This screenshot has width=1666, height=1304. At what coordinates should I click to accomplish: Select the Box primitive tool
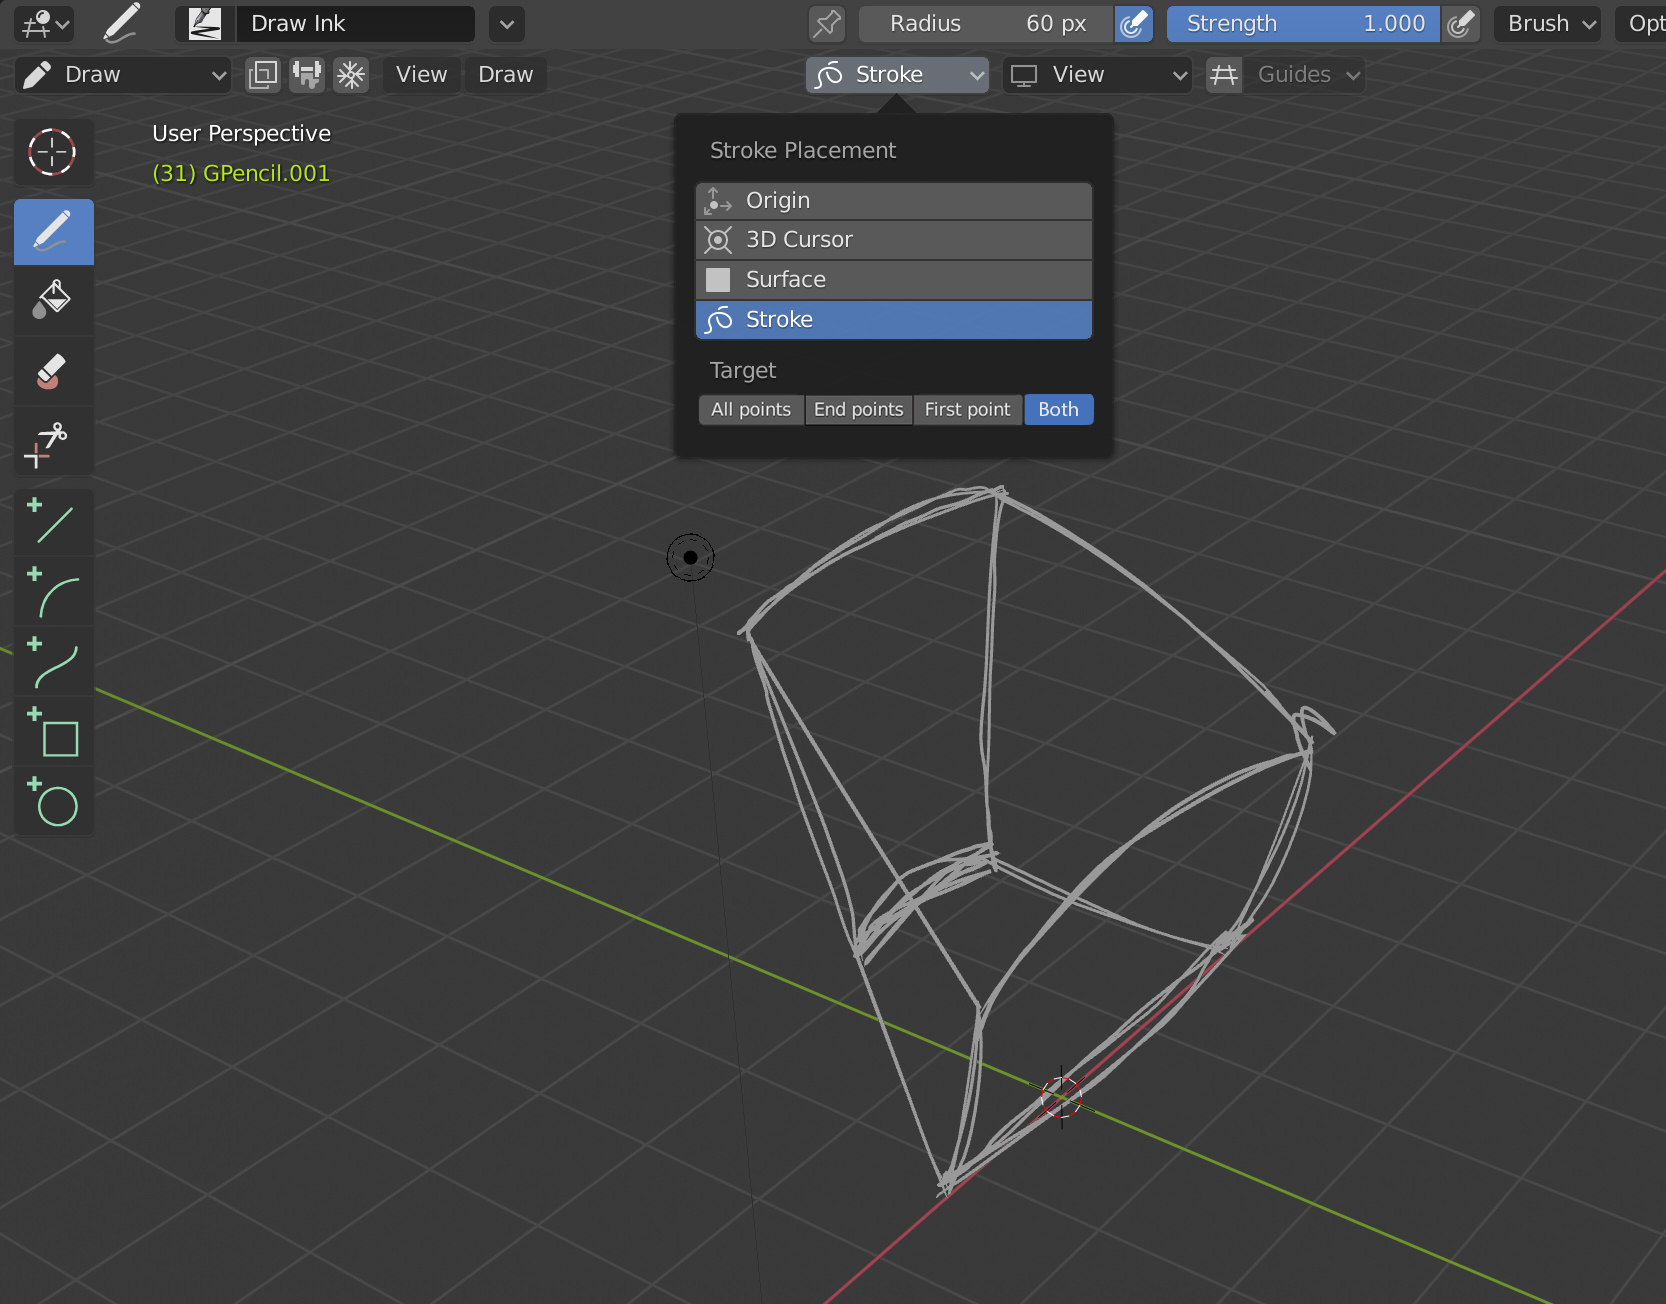[x=53, y=732]
